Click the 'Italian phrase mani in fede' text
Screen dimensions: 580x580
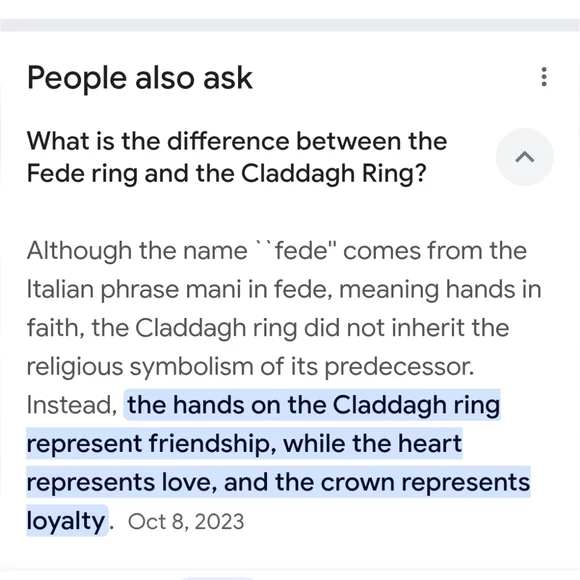[x=178, y=290]
